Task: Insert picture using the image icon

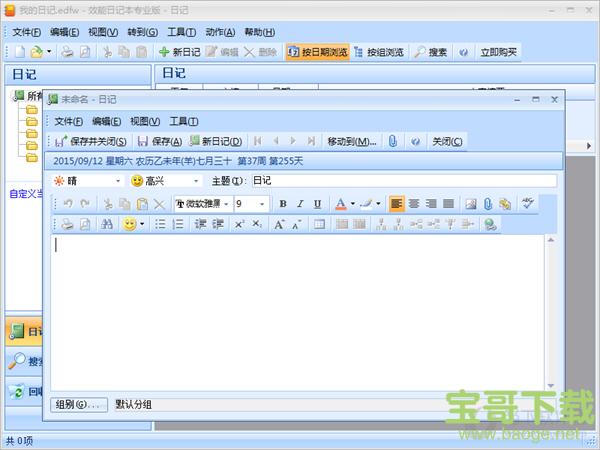Action: tap(471, 204)
